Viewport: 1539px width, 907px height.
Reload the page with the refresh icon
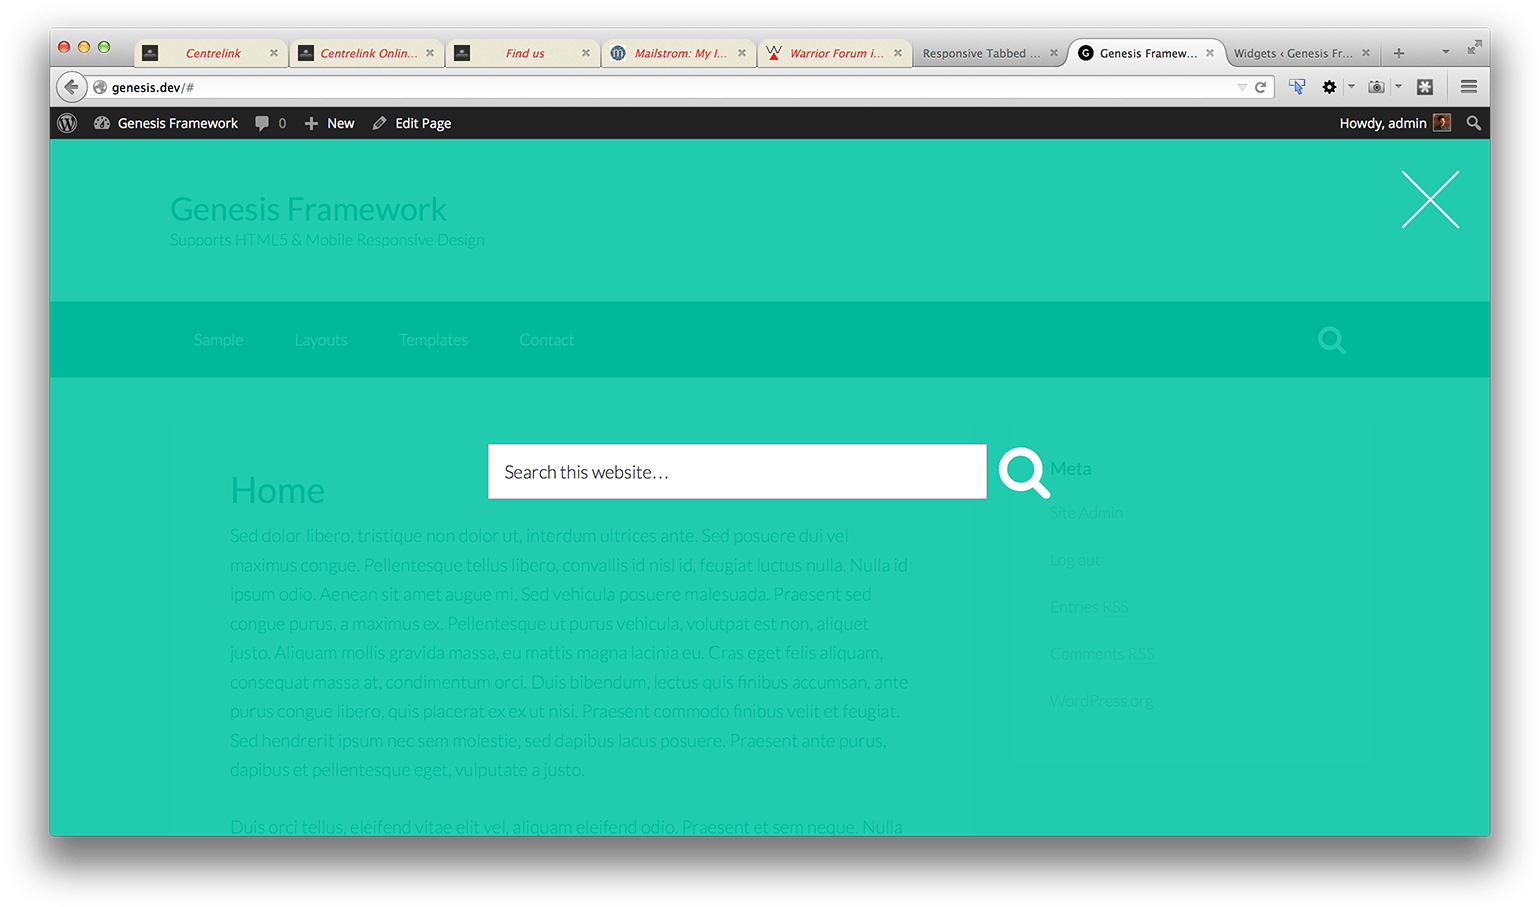point(1261,87)
